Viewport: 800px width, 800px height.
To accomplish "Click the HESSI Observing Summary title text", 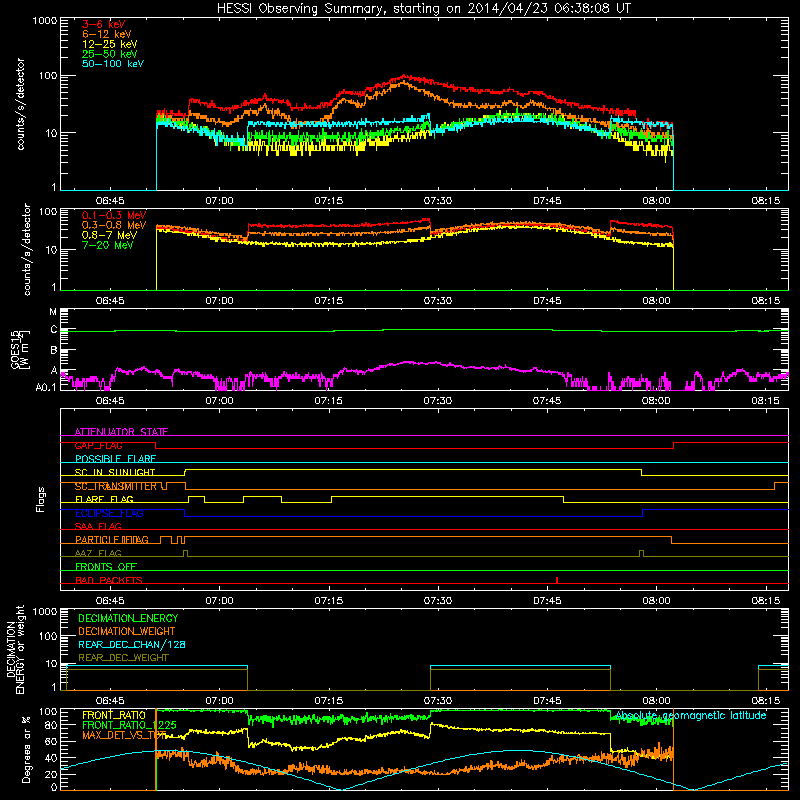I will [x=424, y=9].
